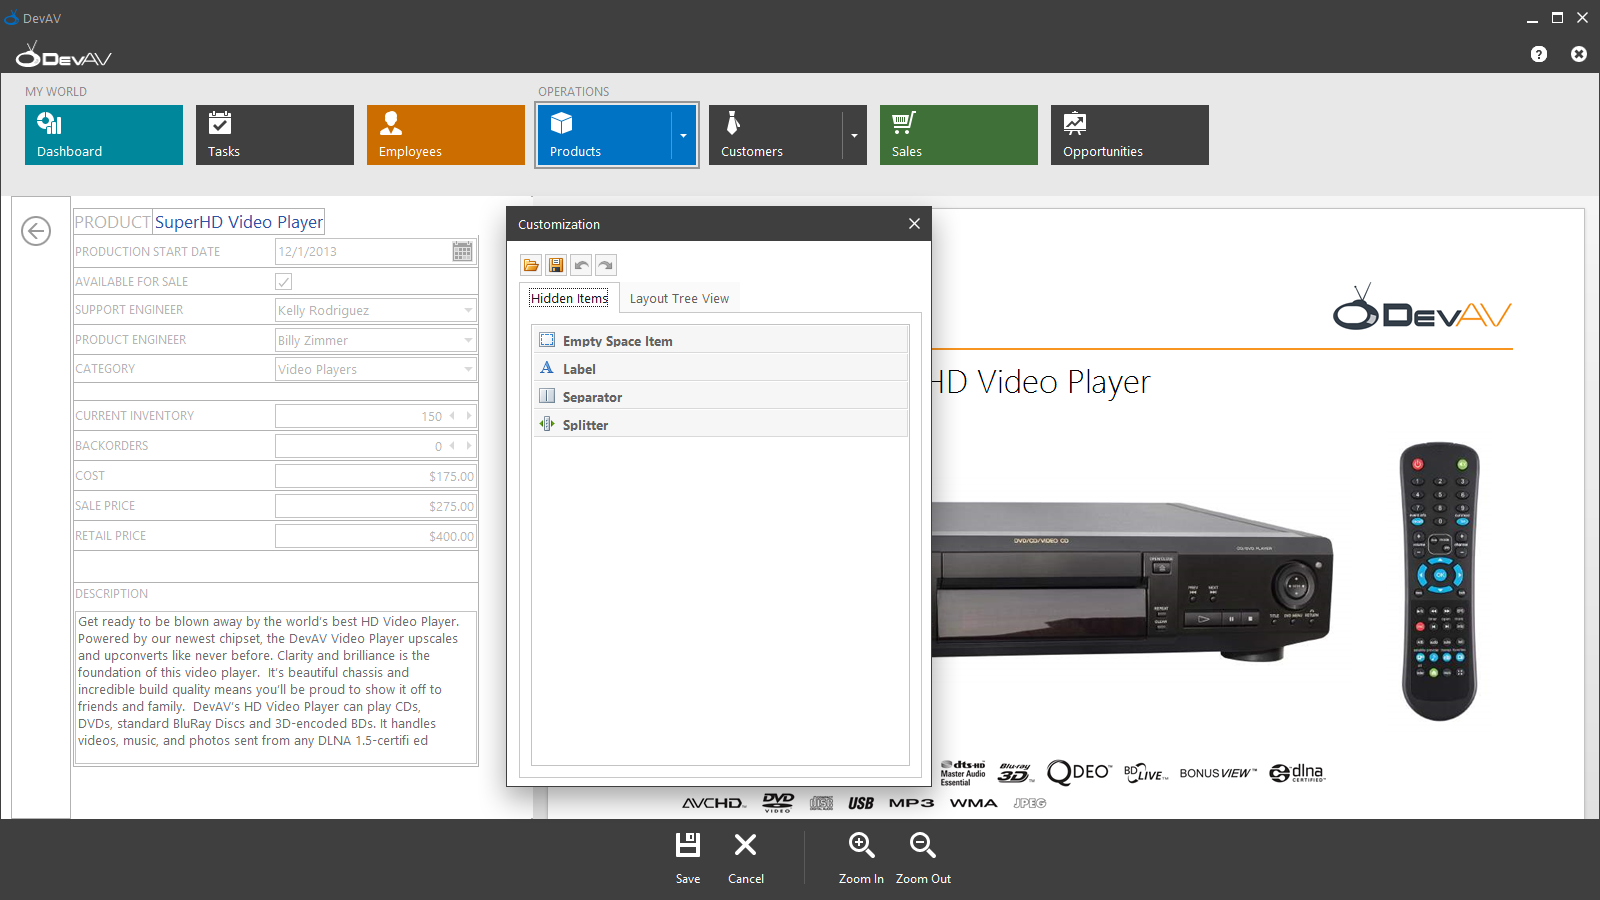Open the Employees tile
Viewport: 1600px width, 900px height.
445,135
